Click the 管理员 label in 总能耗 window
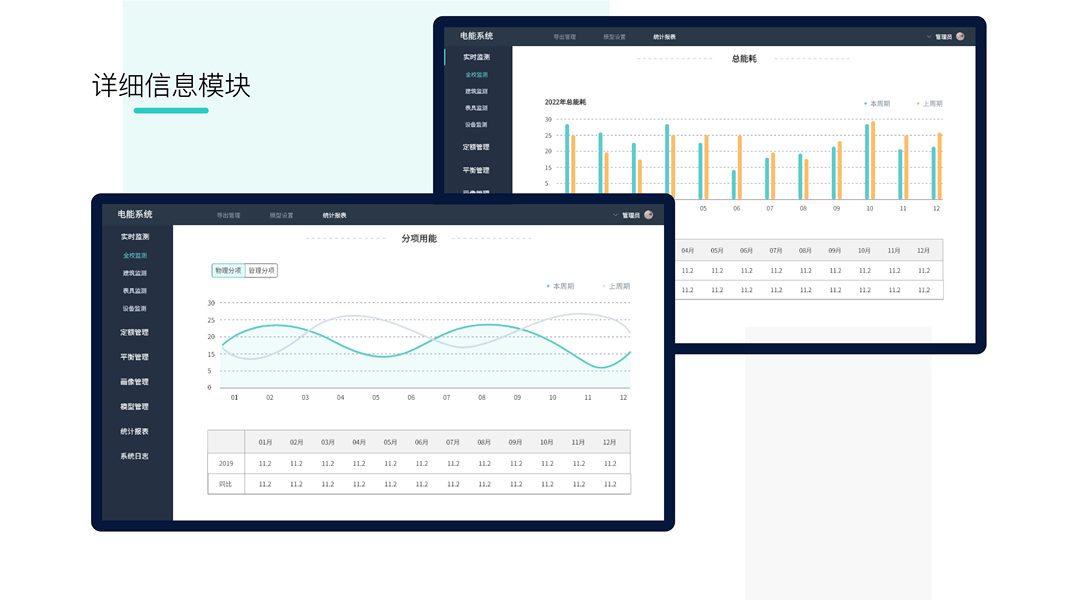1066x600 pixels. [x=944, y=37]
